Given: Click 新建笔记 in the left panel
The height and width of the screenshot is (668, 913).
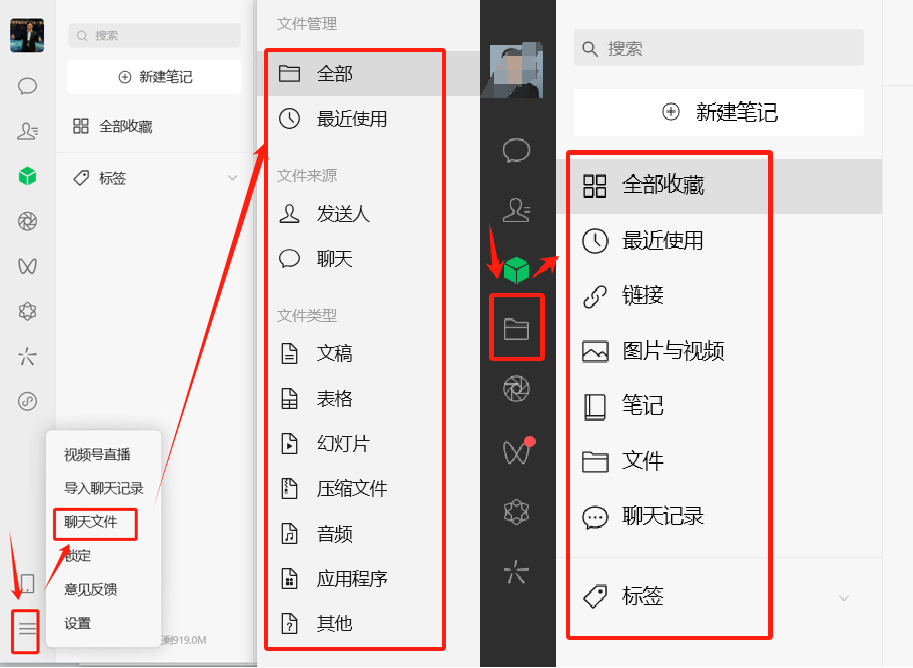Looking at the screenshot, I should [x=154, y=77].
